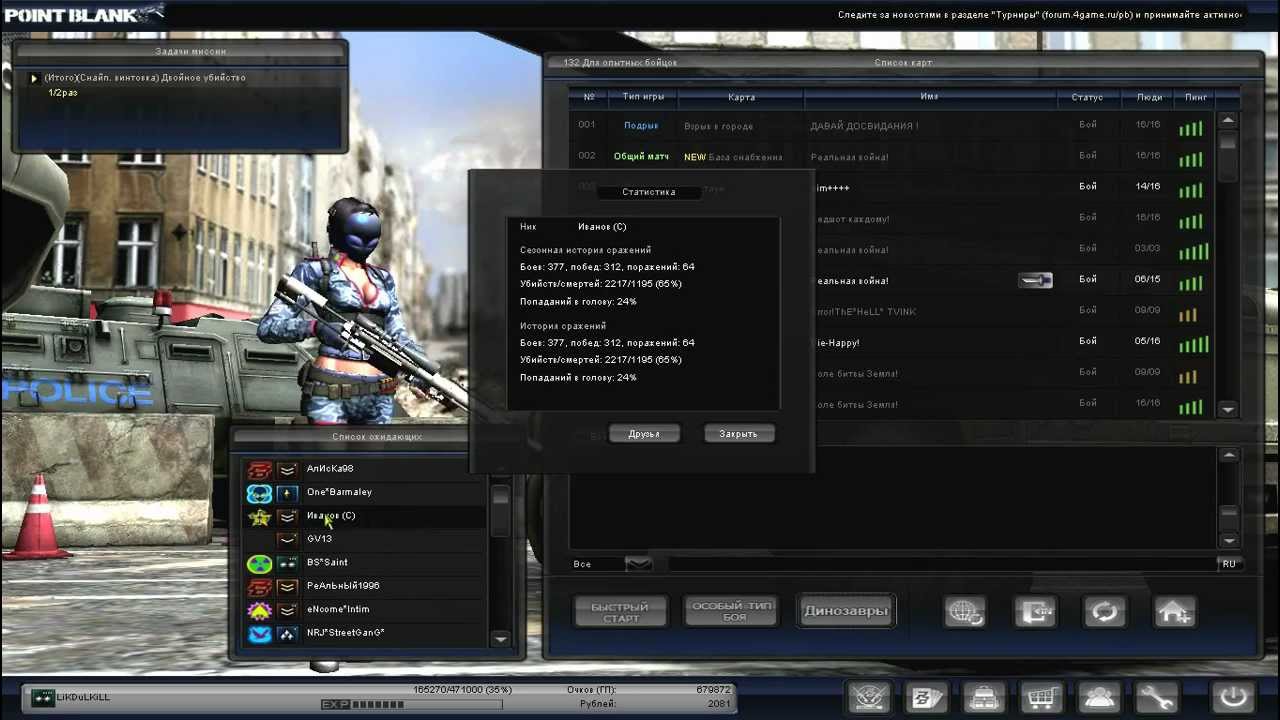The height and width of the screenshot is (720, 1280).
Task: Click the Друзья button in statistics
Action: 644,434
